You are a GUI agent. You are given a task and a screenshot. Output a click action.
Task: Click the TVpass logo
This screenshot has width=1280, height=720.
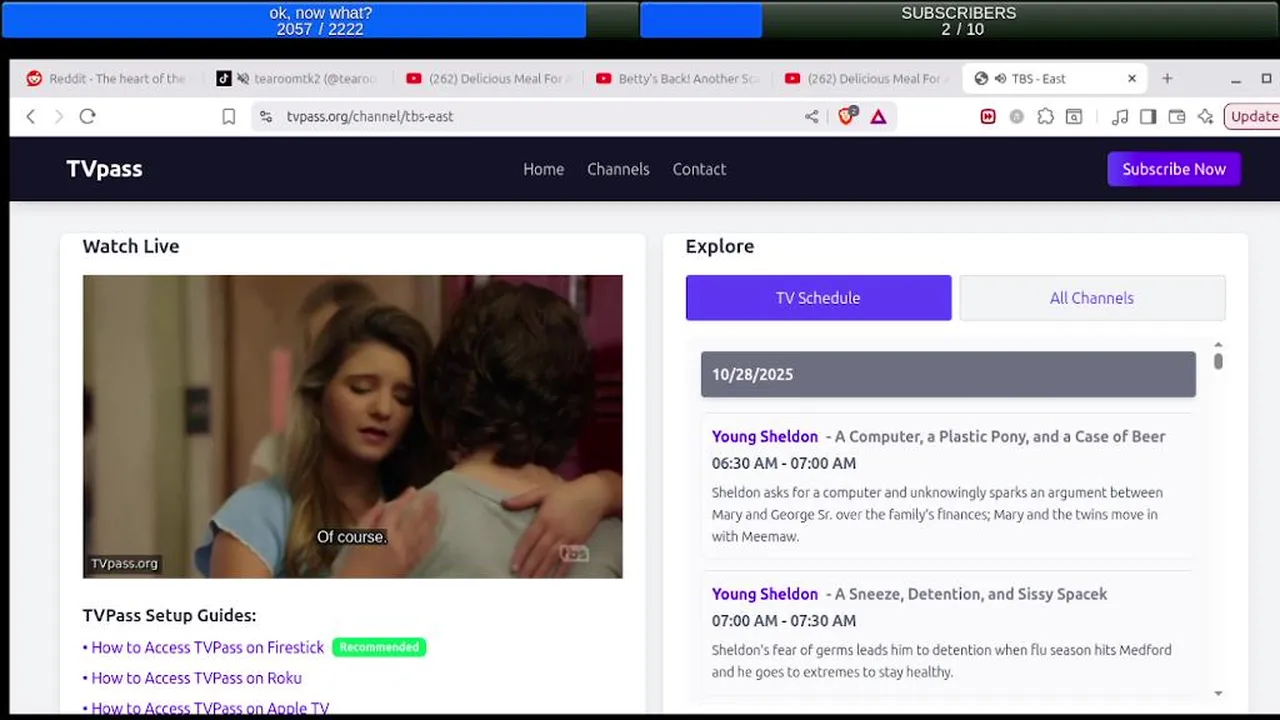pos(104,169)
